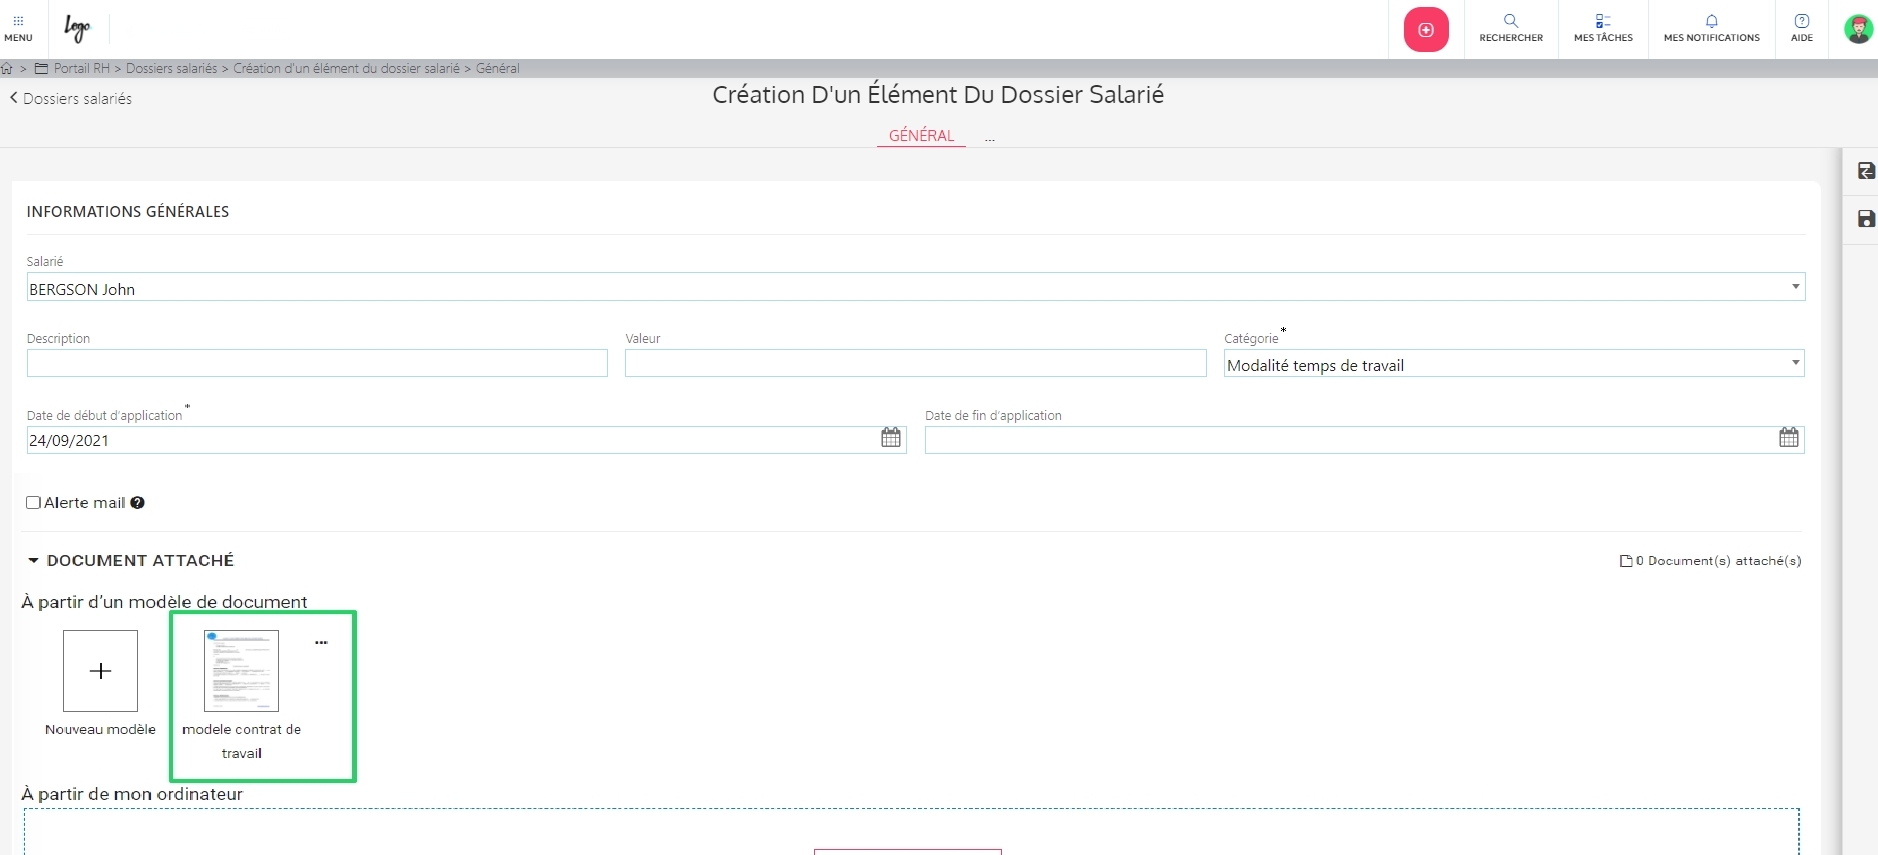This screenshot has height=855, width=1878.
Task: Click the save-and-return icon in right sidebar
Action: pyautogui.click(x=1866, y=171)
